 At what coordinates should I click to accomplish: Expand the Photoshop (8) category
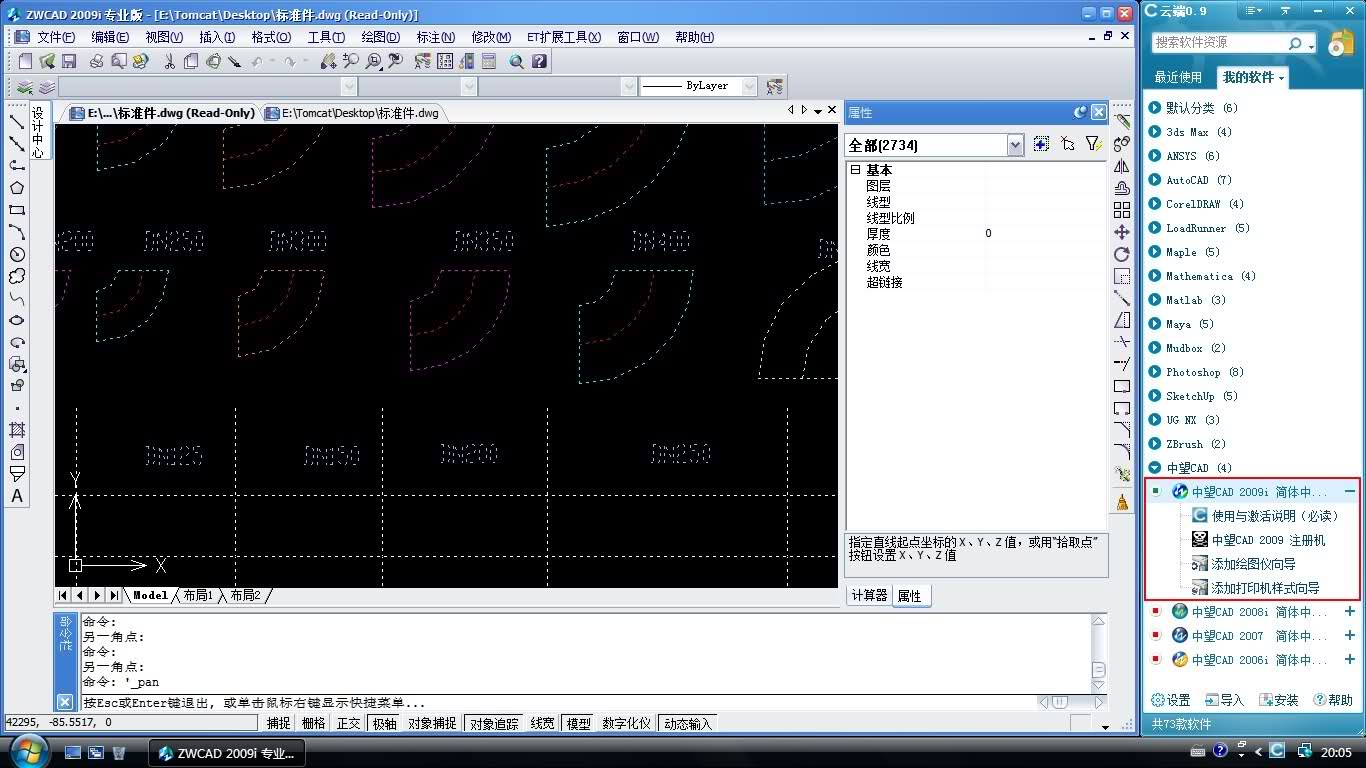(x=1155, y=372)
